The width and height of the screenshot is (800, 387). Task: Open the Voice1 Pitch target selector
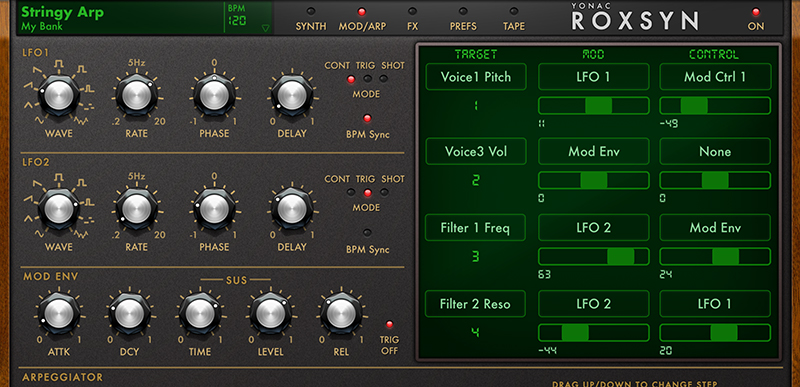[x=476, y=76]
